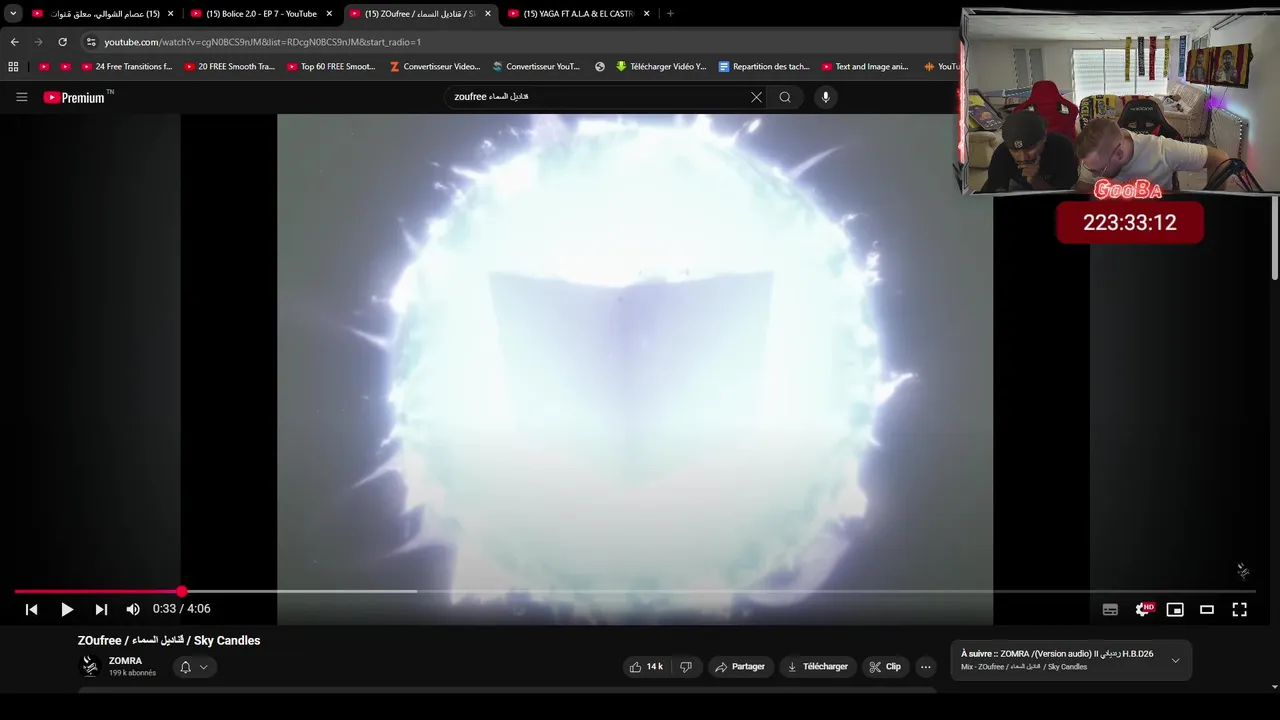Screen dimensions: 1280x720
Task: Open the apps grid in bookmarks bar
Action: 13,67
